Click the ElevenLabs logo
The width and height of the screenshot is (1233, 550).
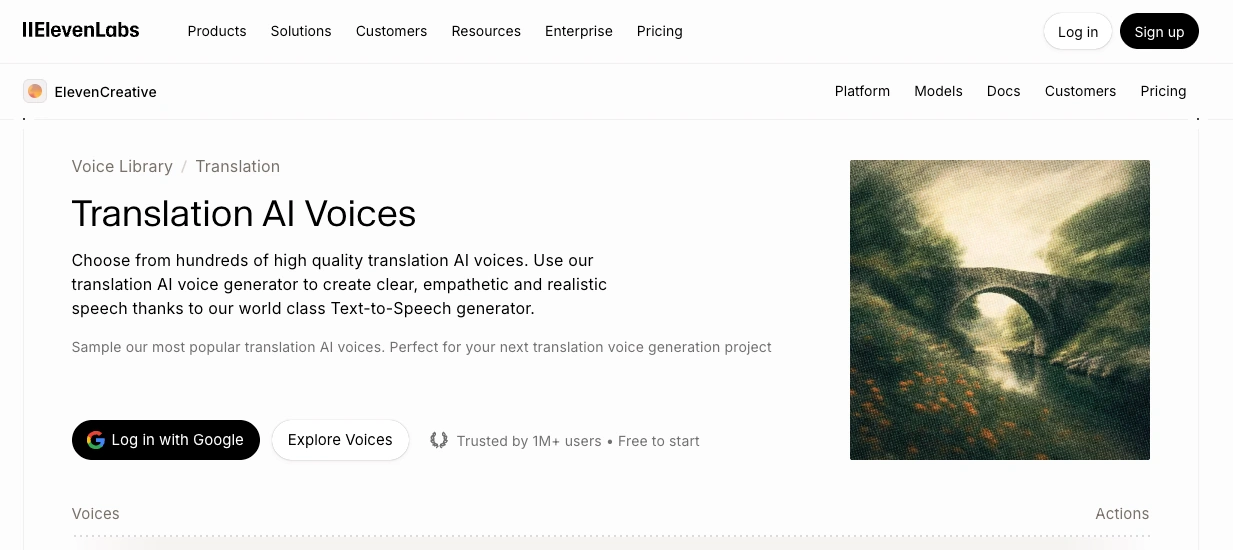(x=81, y=30)
